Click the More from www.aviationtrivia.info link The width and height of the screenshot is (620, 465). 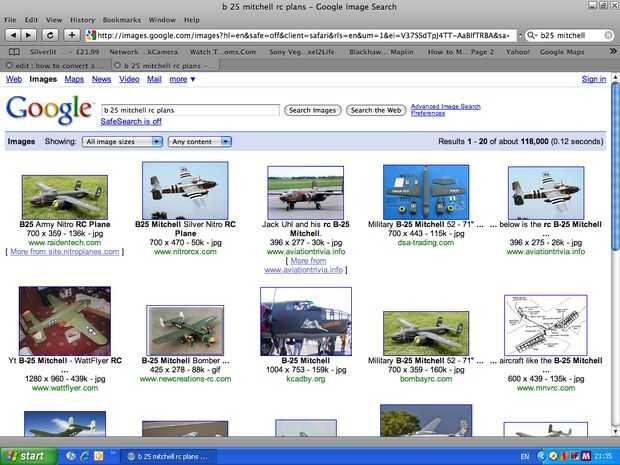coord(305,265)
